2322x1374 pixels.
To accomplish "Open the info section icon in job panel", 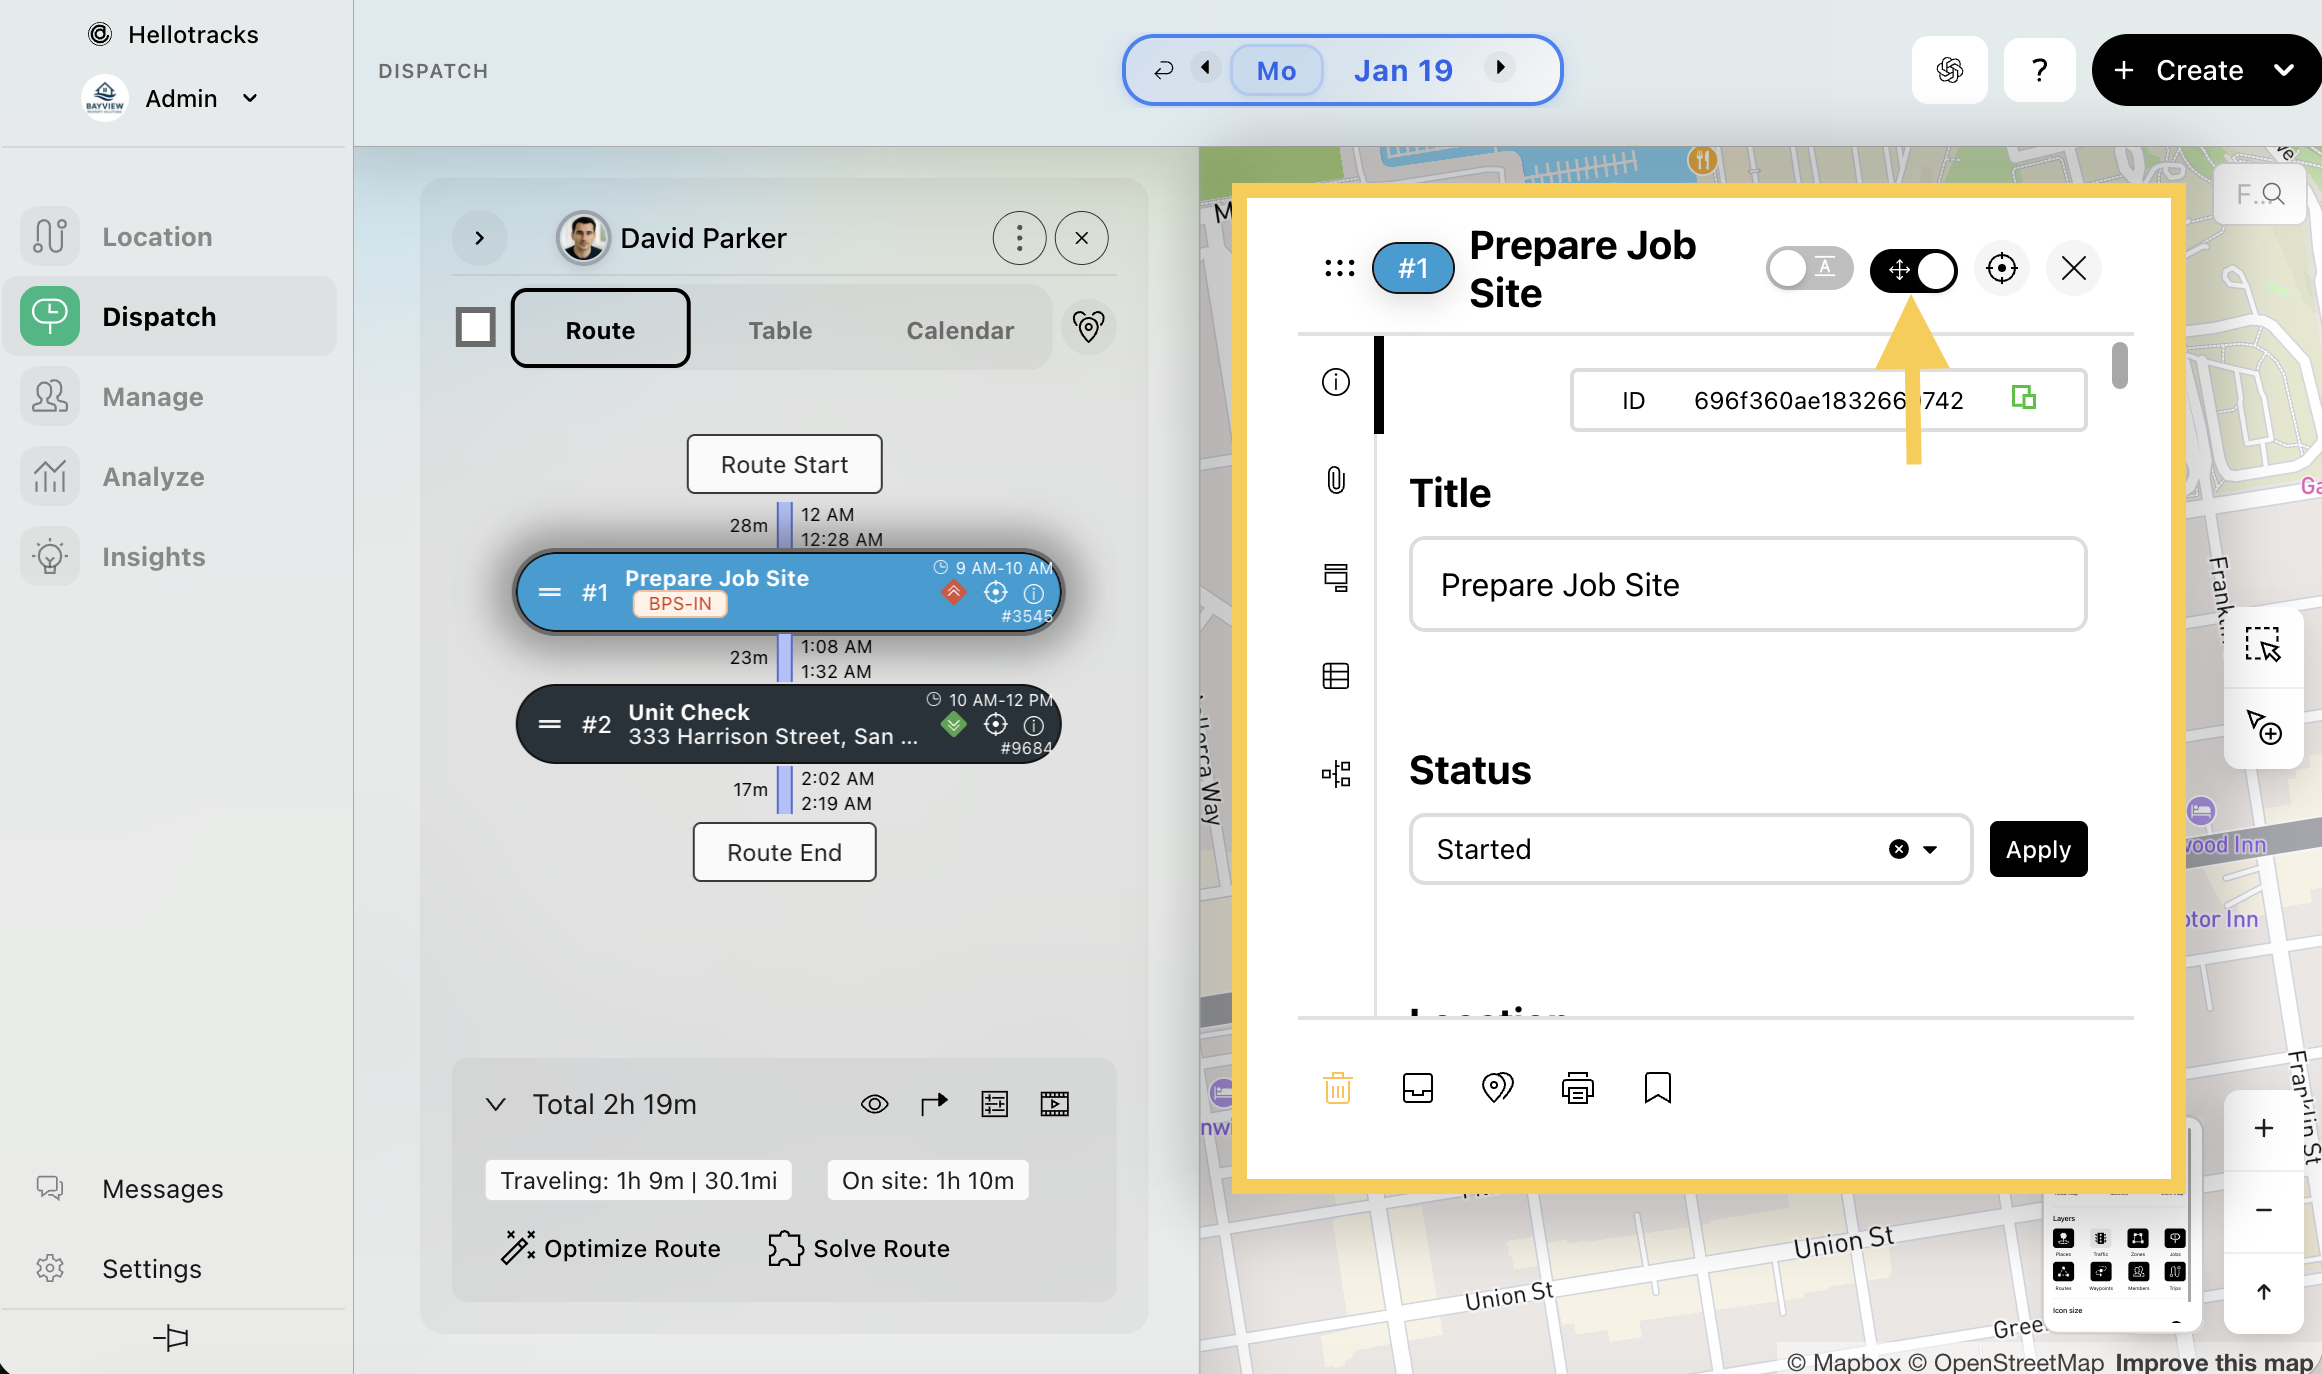I will click(1335, 382).
